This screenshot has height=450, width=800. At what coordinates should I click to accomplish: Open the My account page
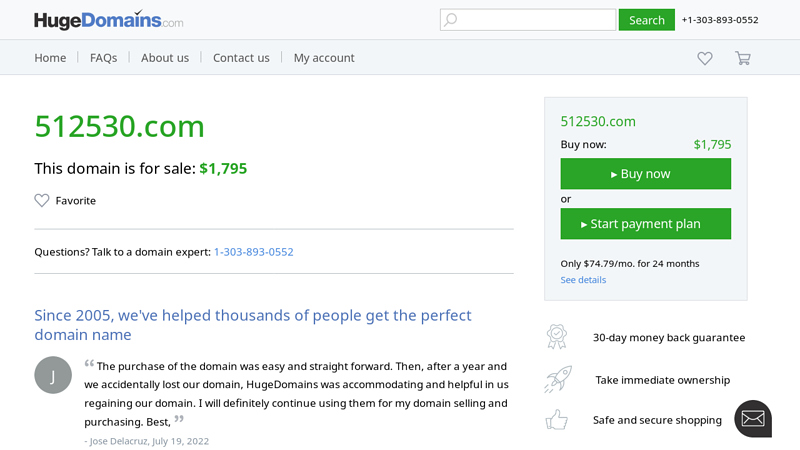tap(324, 58)
